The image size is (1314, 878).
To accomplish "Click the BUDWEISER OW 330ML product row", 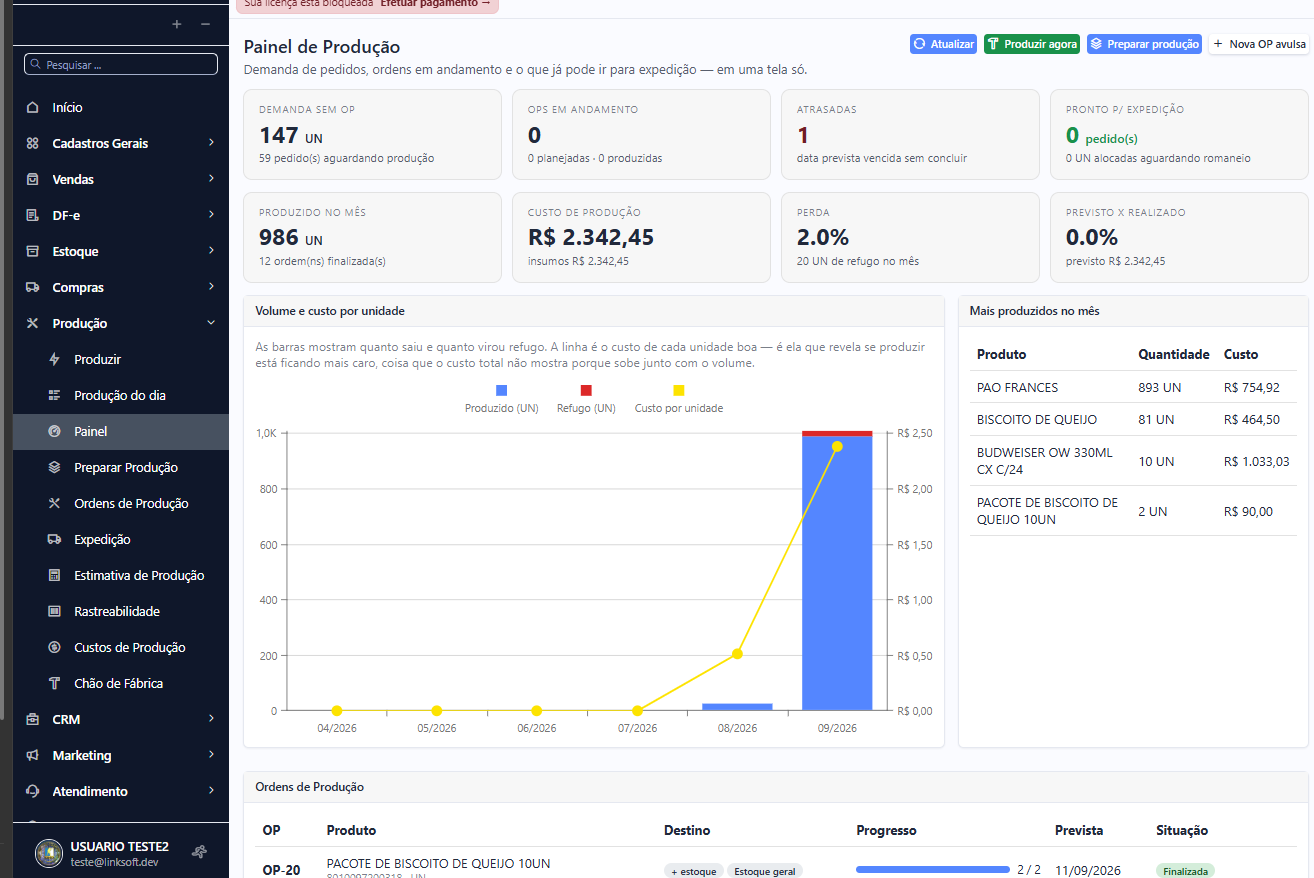I will pos(1133,461).
